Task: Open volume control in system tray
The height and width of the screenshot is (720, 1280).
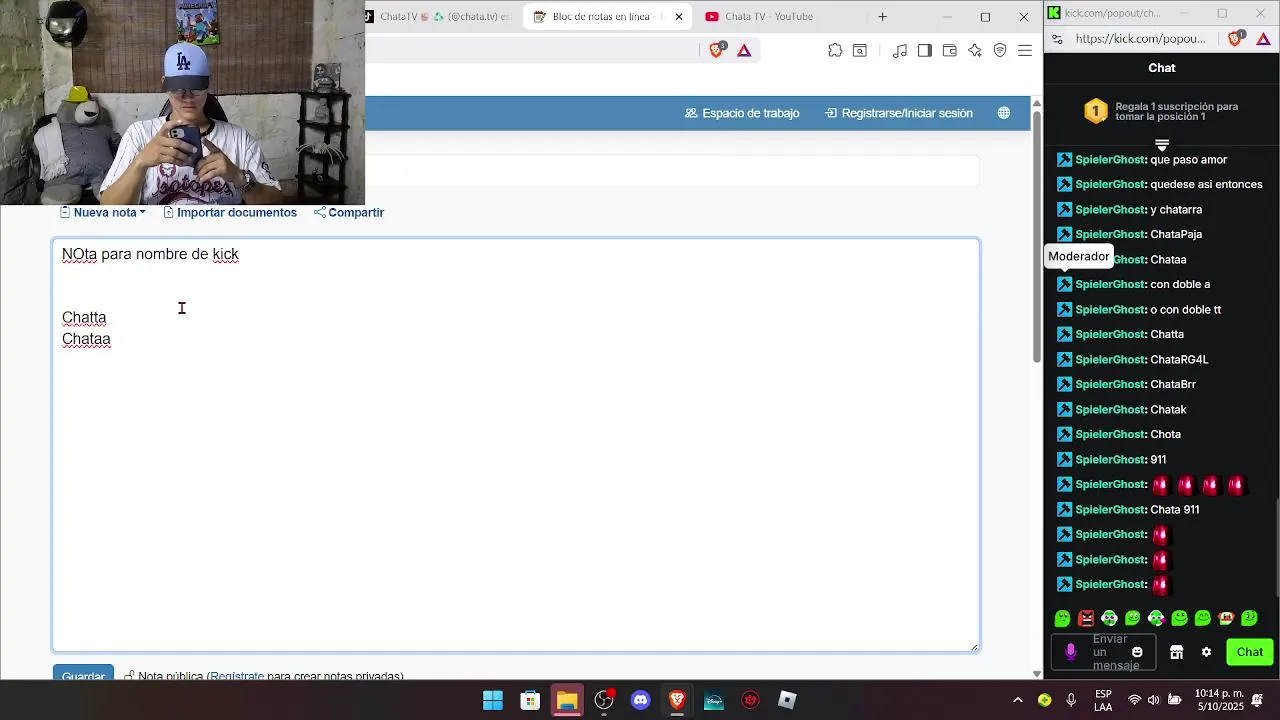Action: point(1153,700)
